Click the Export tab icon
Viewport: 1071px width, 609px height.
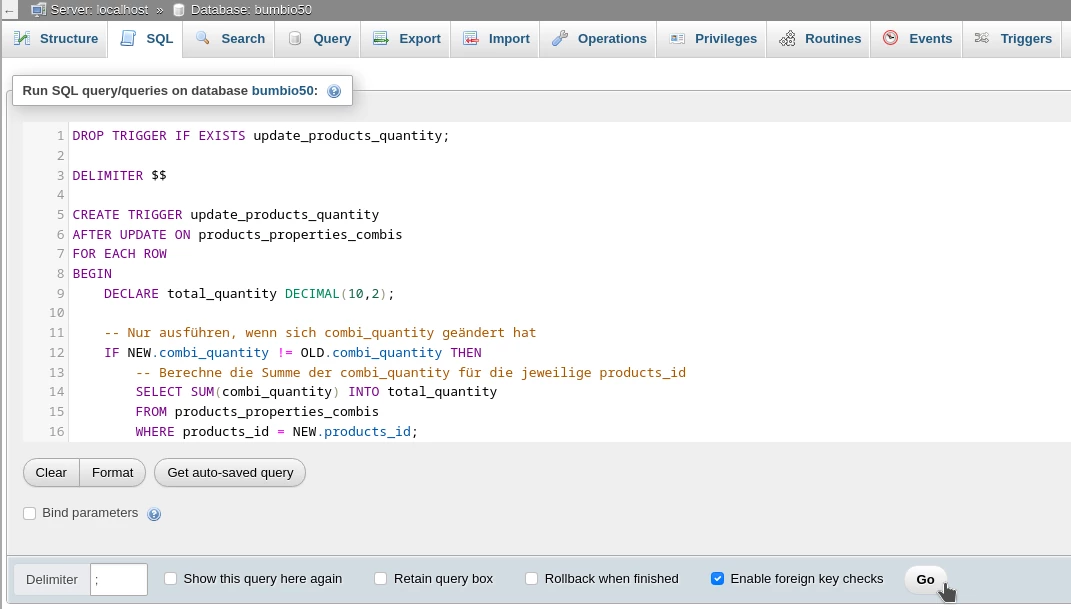tap(380, 38)
